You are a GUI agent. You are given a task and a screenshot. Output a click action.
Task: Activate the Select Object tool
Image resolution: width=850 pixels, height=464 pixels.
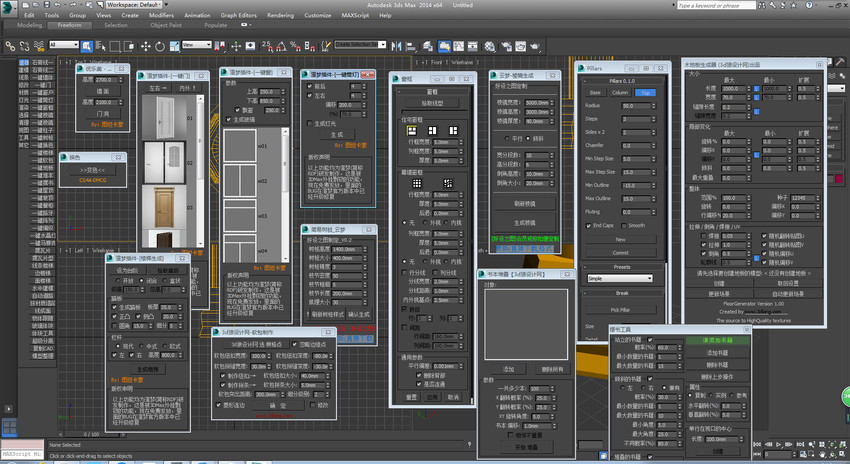(87, 46)
